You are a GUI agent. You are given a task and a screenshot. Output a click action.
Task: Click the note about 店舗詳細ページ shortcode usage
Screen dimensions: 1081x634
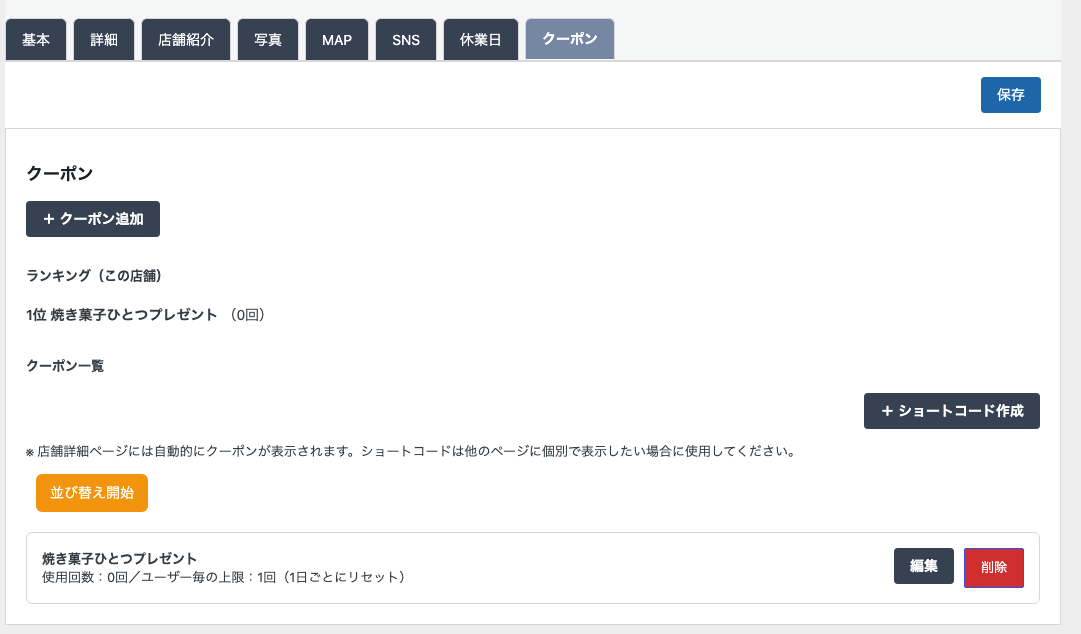coord(412,451)
